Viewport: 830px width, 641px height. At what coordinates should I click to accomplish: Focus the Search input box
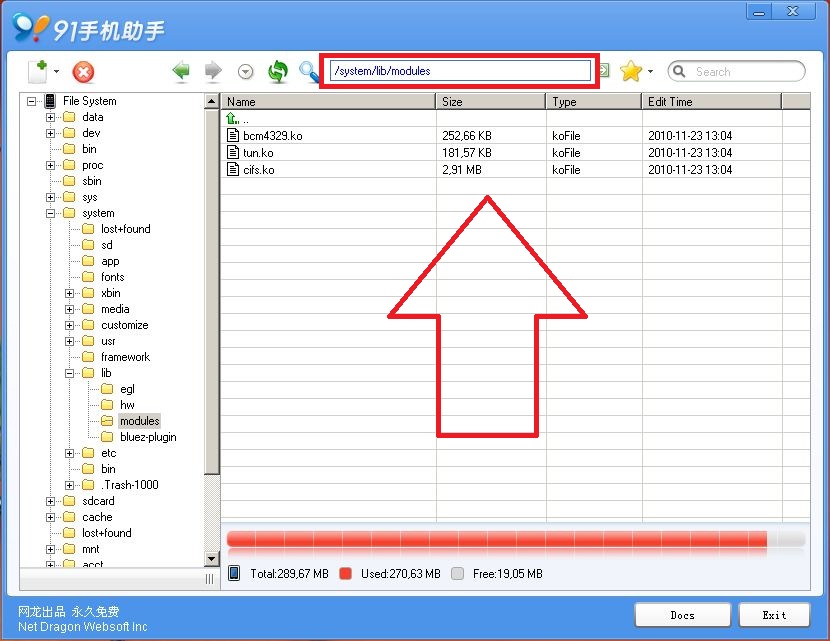[736, 71]
